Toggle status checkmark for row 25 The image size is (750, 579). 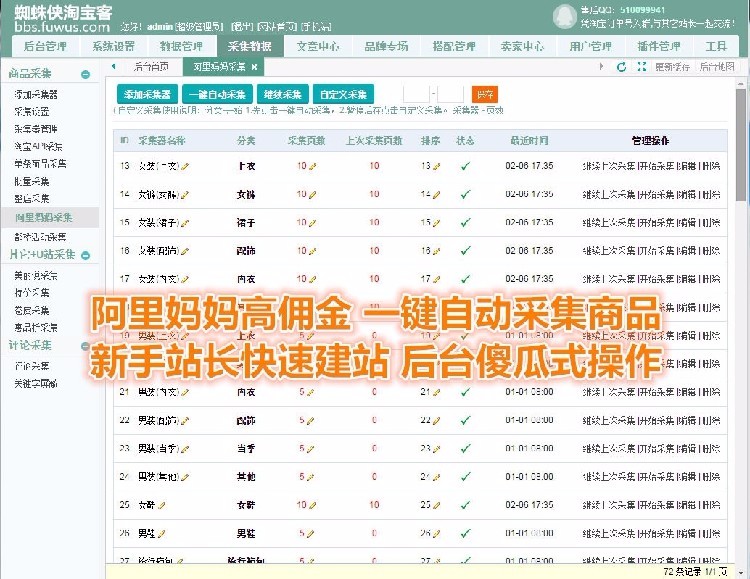click(465, 505)
